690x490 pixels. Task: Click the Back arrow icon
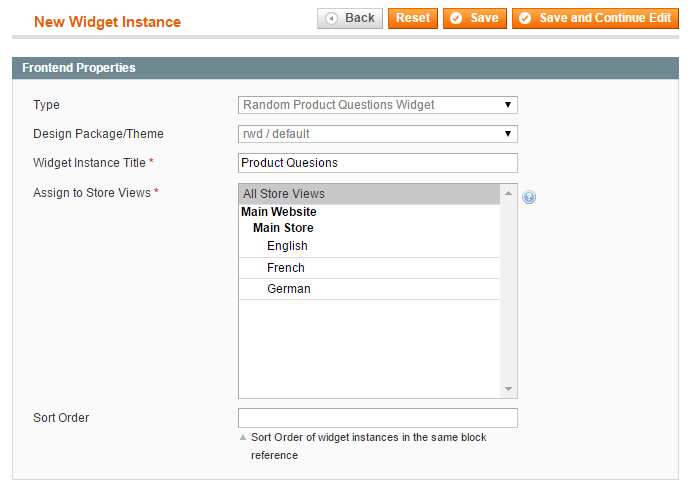coord(331,18)
